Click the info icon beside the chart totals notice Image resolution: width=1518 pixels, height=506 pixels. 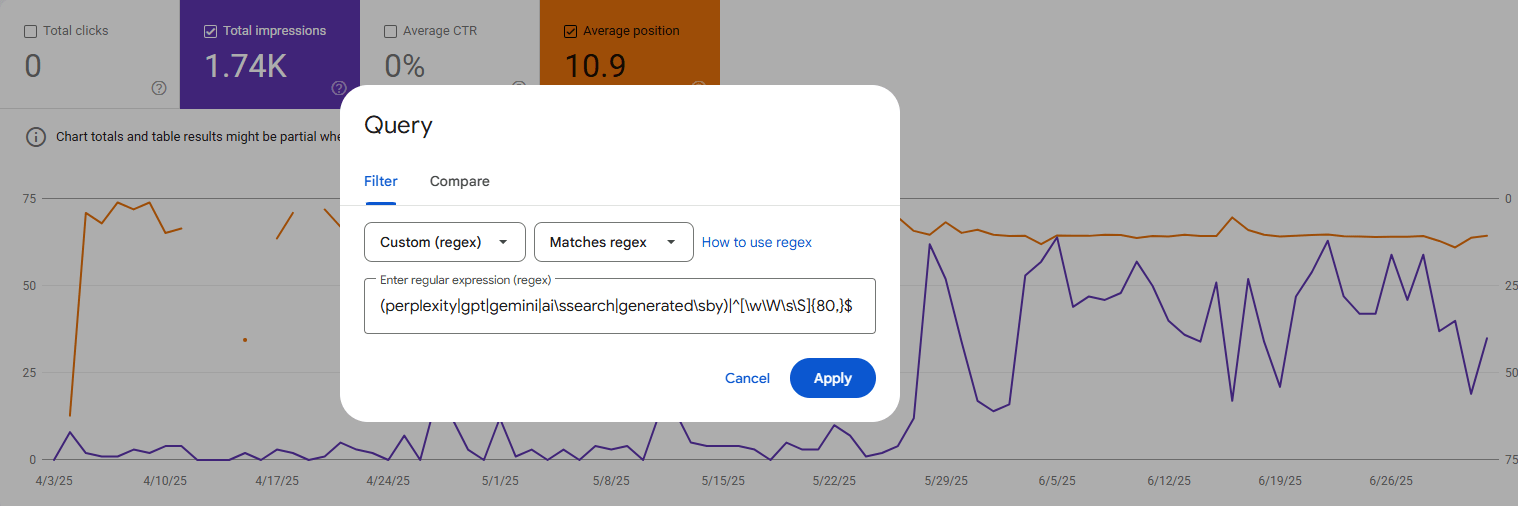coord(36,137)
